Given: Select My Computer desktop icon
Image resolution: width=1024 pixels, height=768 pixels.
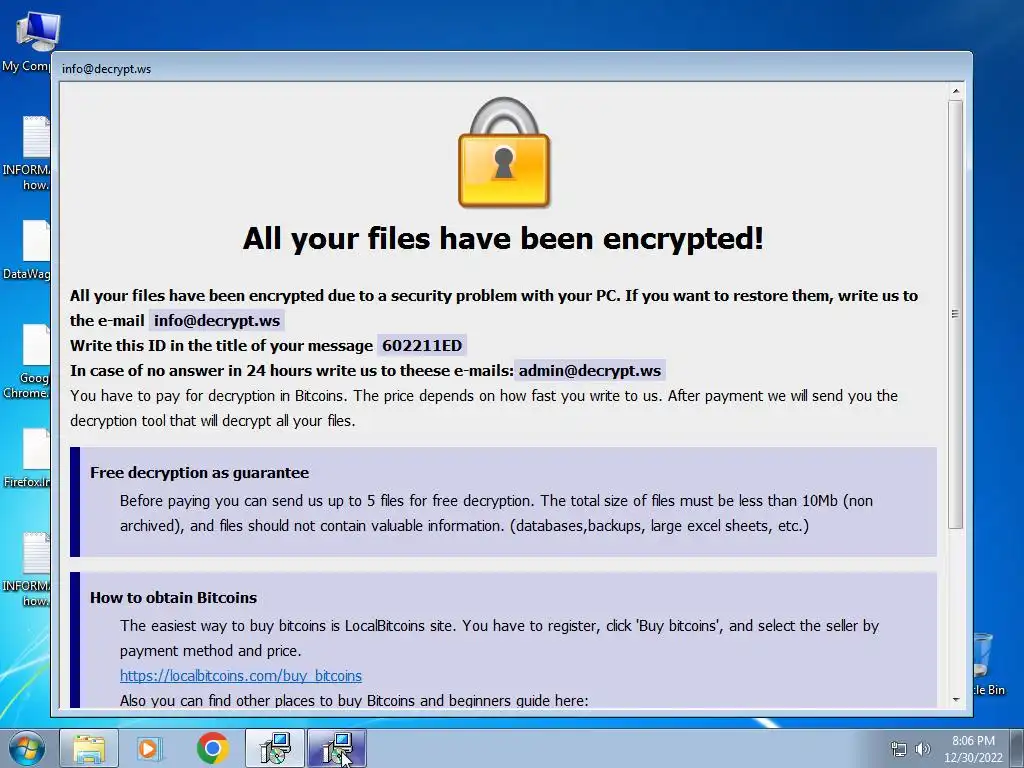Looking at the screenshot, I should [x=27, y=42].
